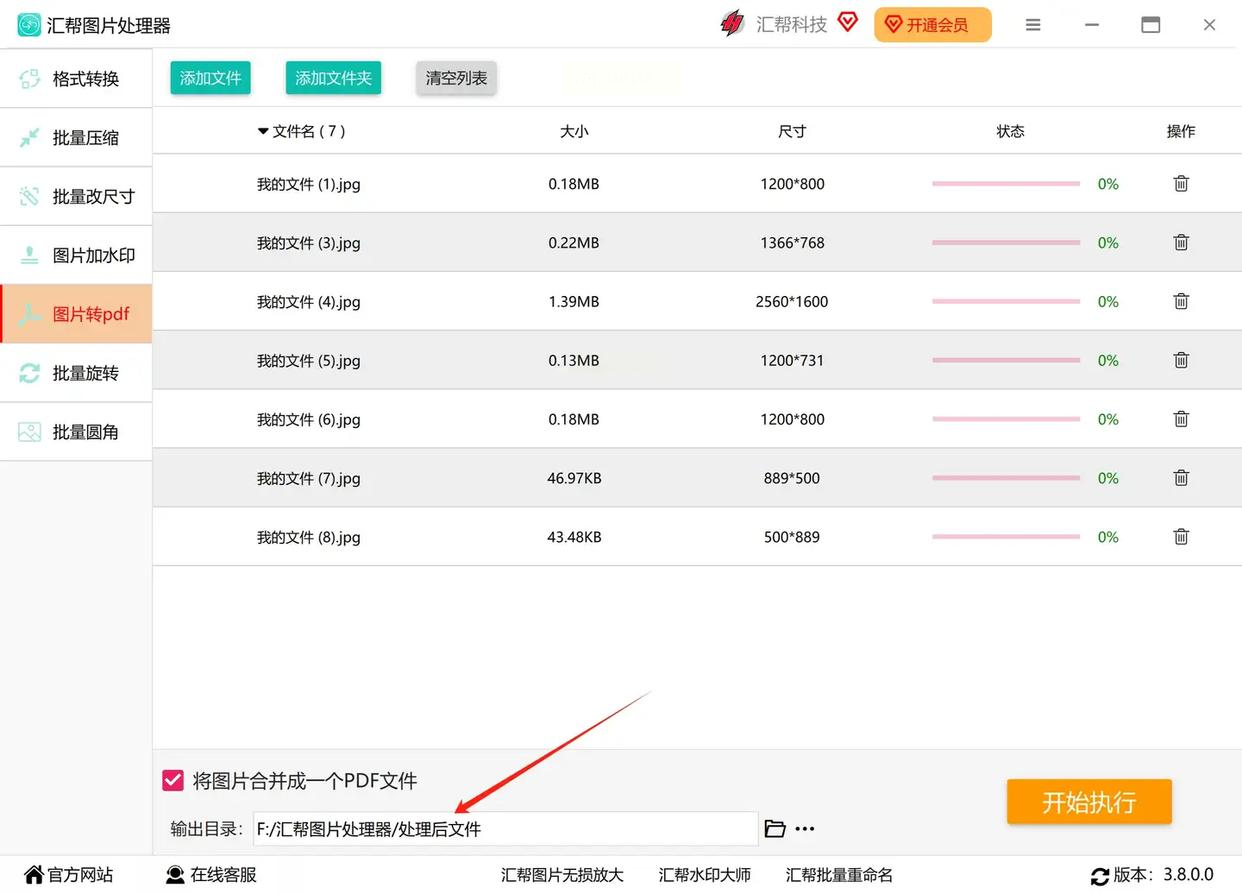Select file name 我的文件 (5).jpg
This screenshot has height=894, width=1242.
point(308,361)
